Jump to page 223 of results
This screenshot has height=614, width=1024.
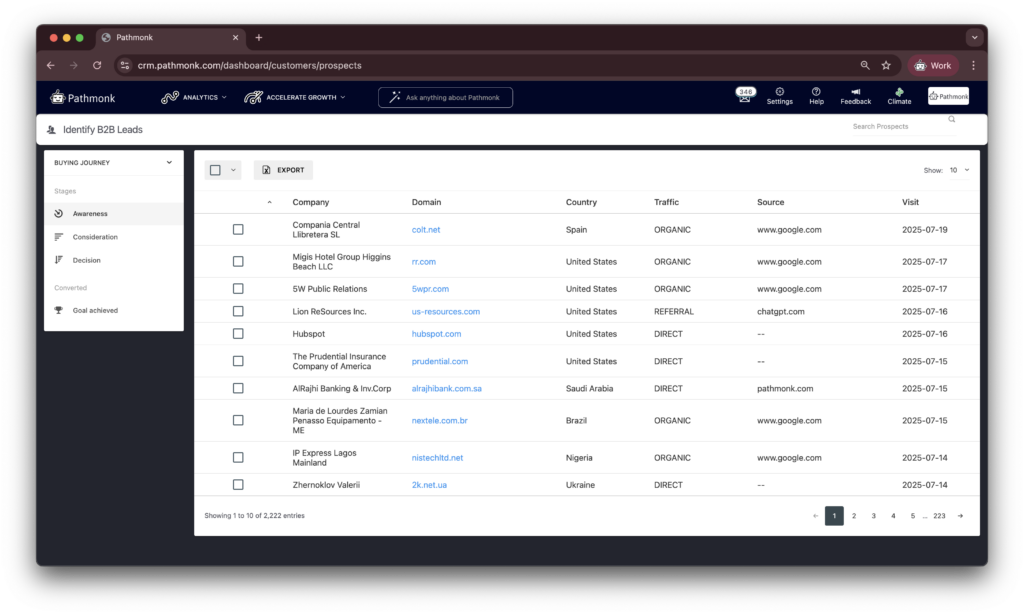[x=939, y=515]
